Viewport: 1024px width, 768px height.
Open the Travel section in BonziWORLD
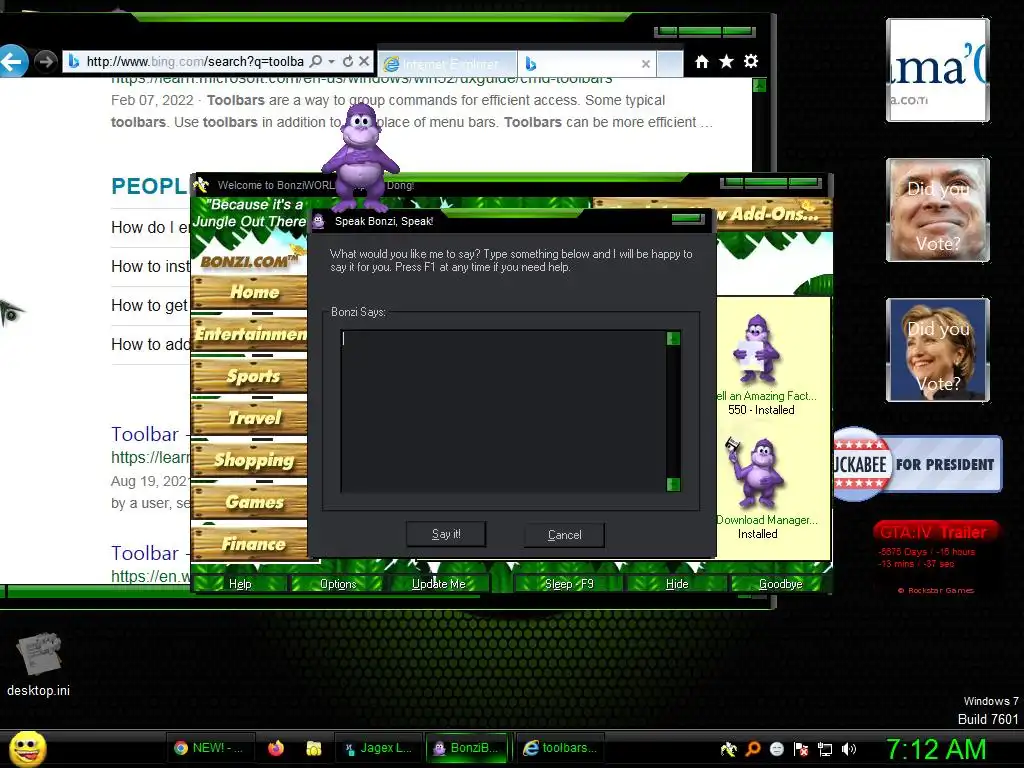(x=250, y=418)
